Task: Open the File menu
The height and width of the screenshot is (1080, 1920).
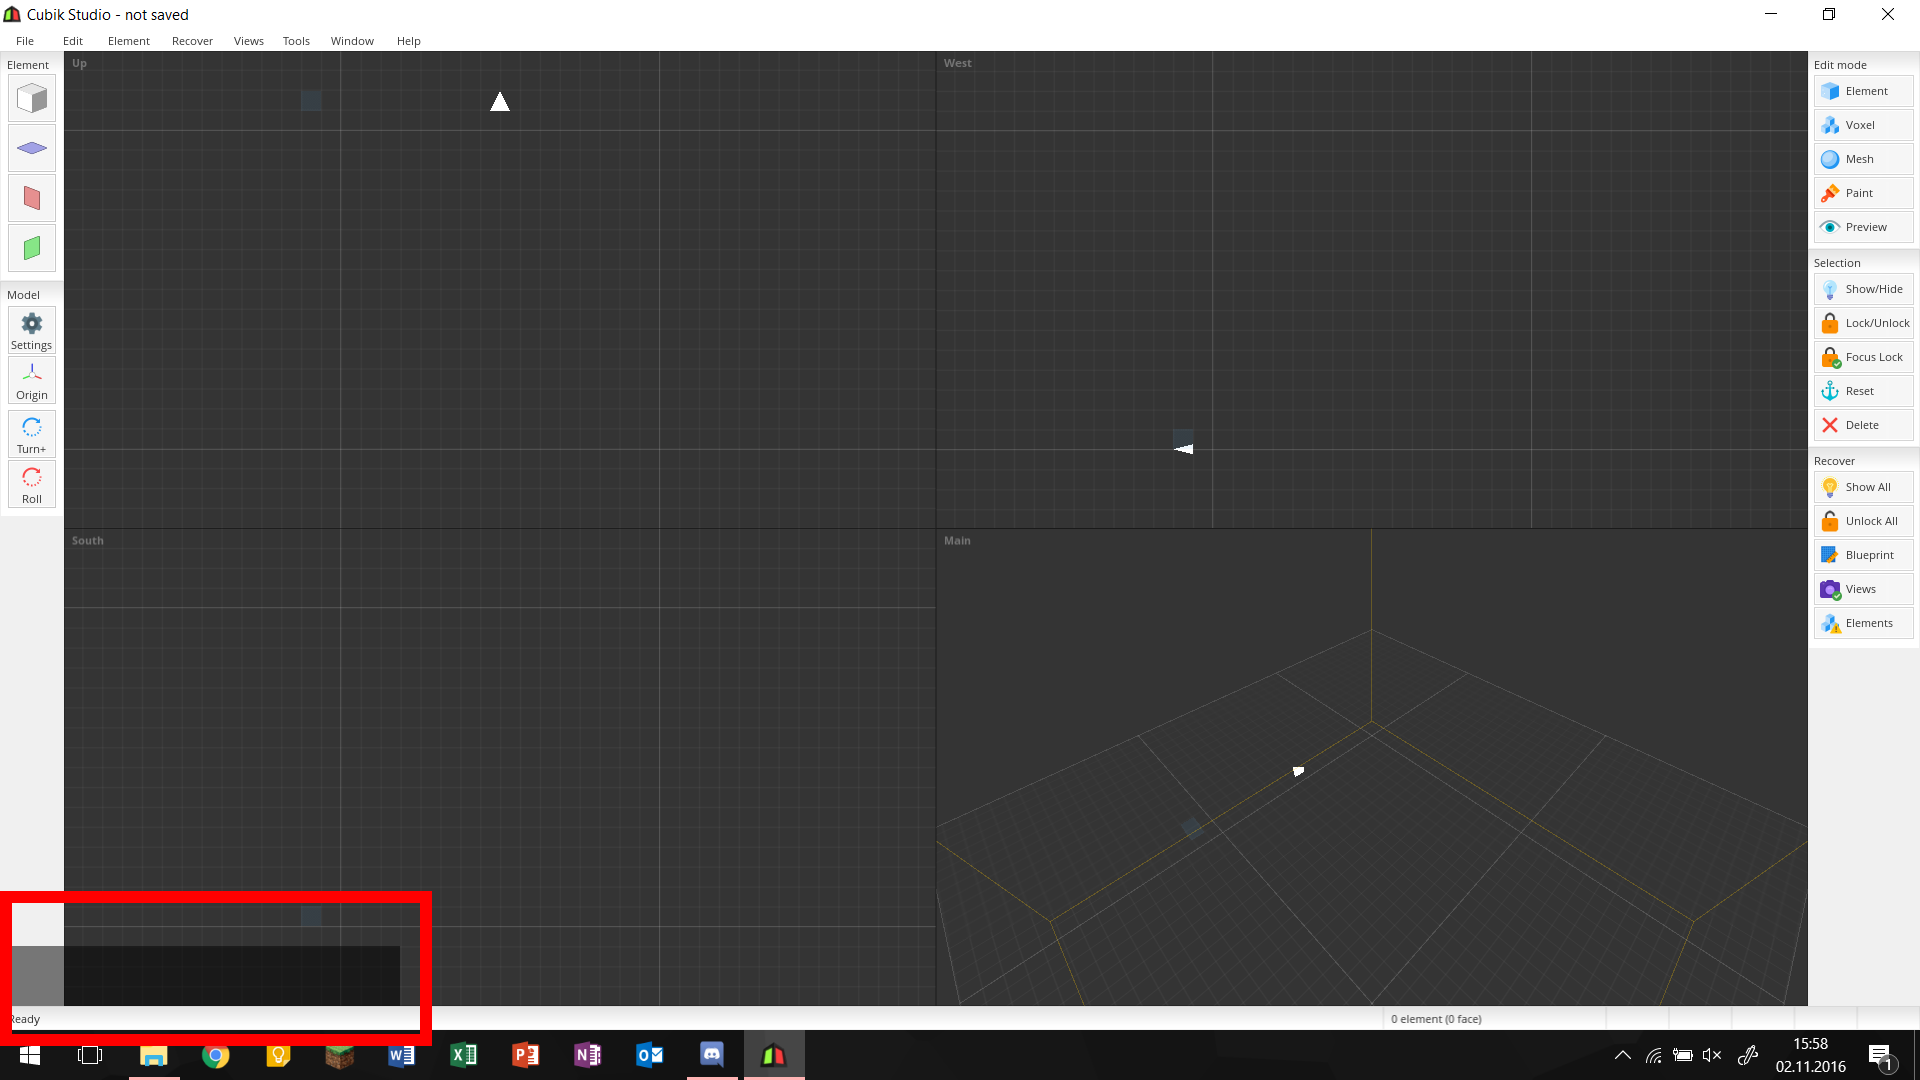Action: point(25,41)
